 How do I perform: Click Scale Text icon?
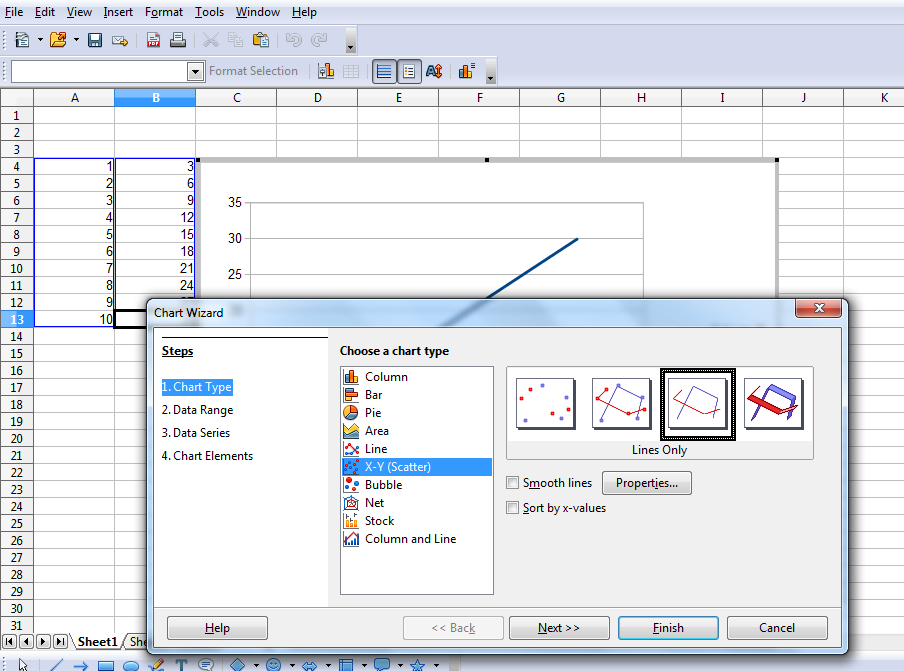434,71
